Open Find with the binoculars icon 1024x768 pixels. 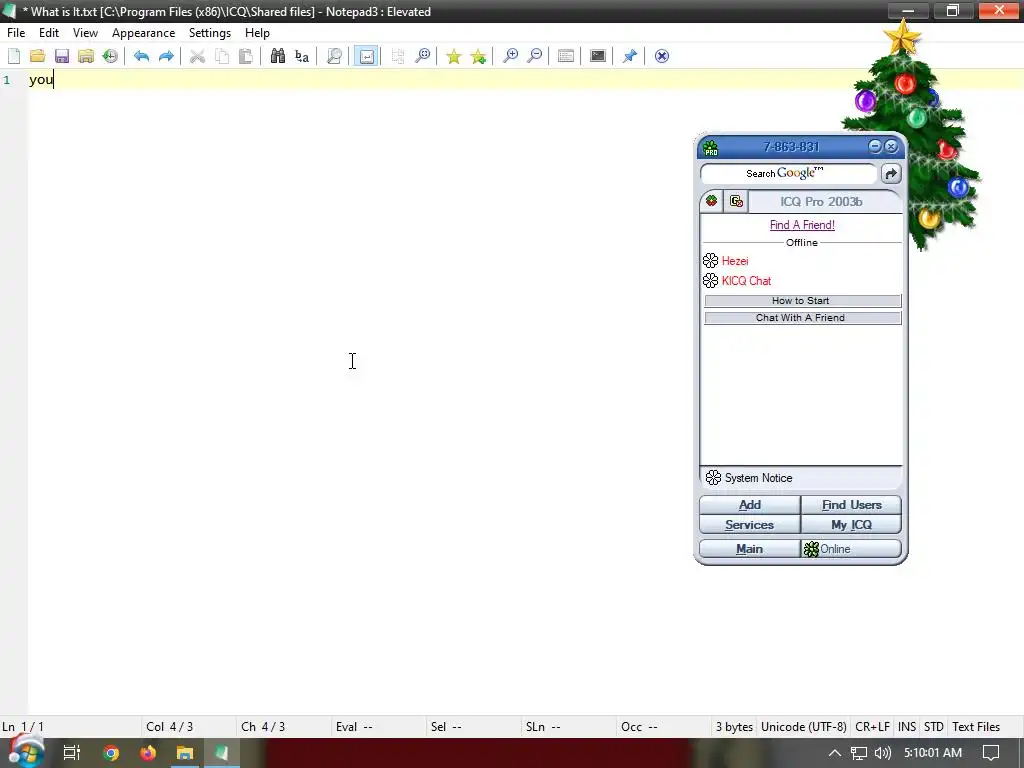(278, 56)
